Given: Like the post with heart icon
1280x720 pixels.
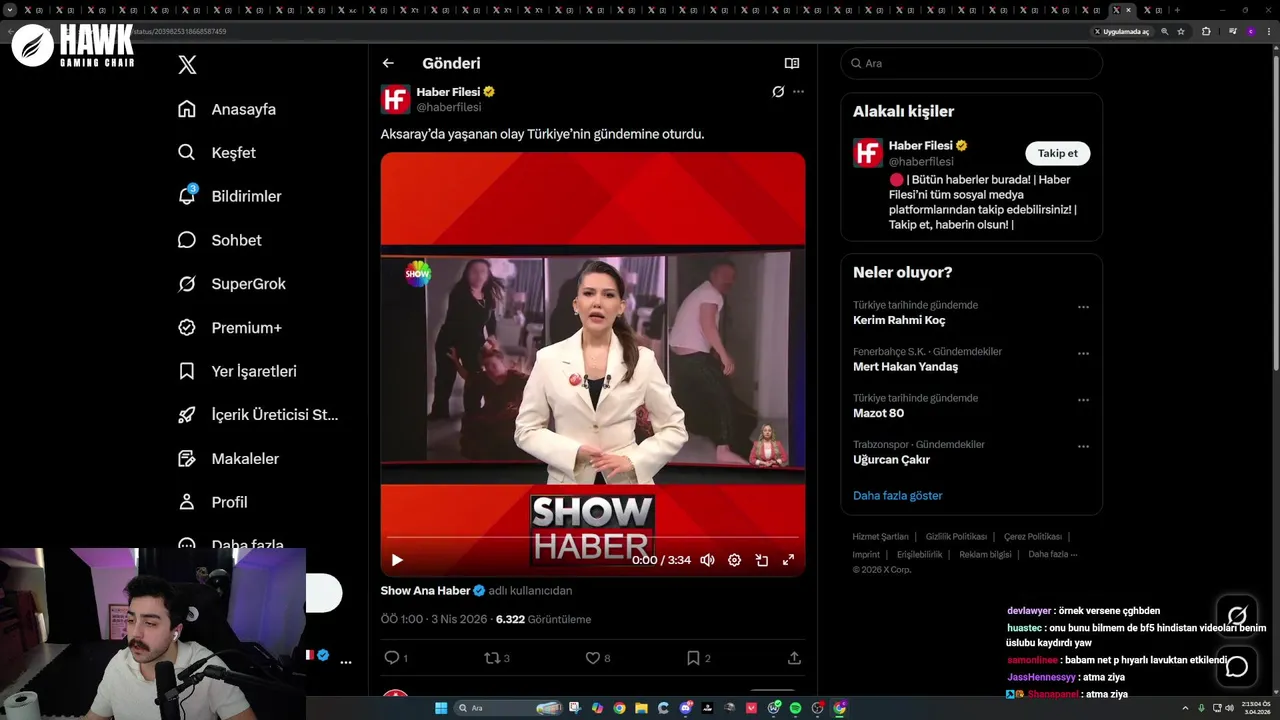Looking at the screenshot, I should [592, 657].
